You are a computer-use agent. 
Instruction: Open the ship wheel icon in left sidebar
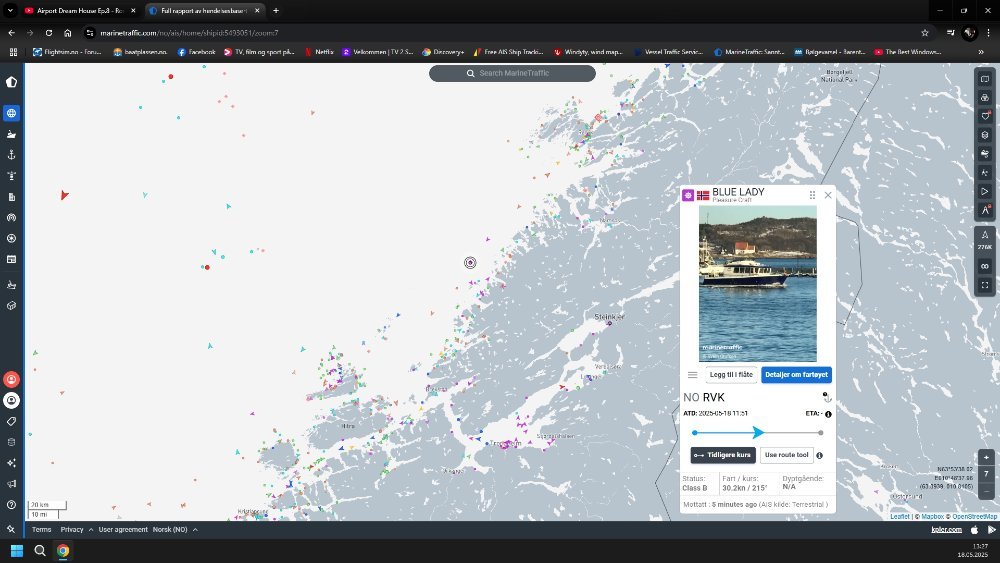point(11,238)
